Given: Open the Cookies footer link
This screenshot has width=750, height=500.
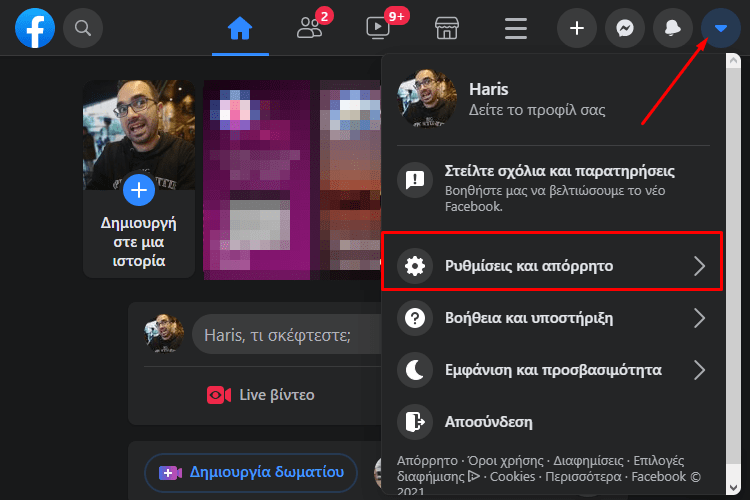Looking at the screenshot, I should [512, 477].
